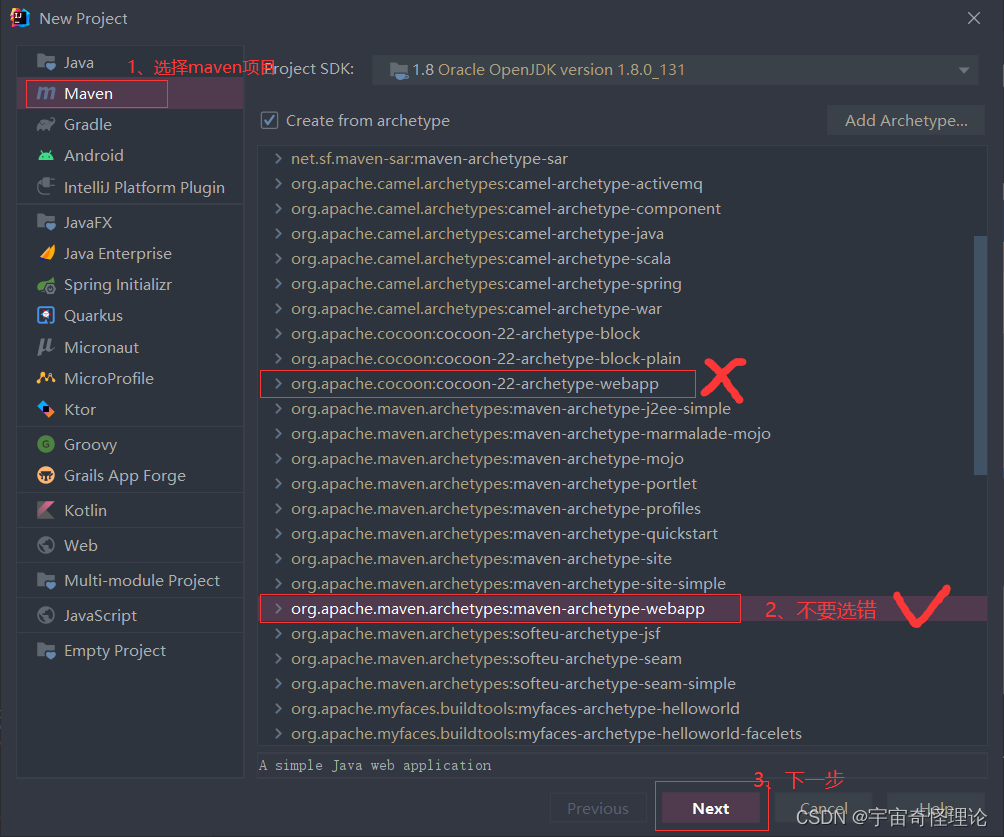The width and height of the screenshot is (1004, 837).
Task: Click the Next button
Action: pyautogui.click(x=711, y=808)
